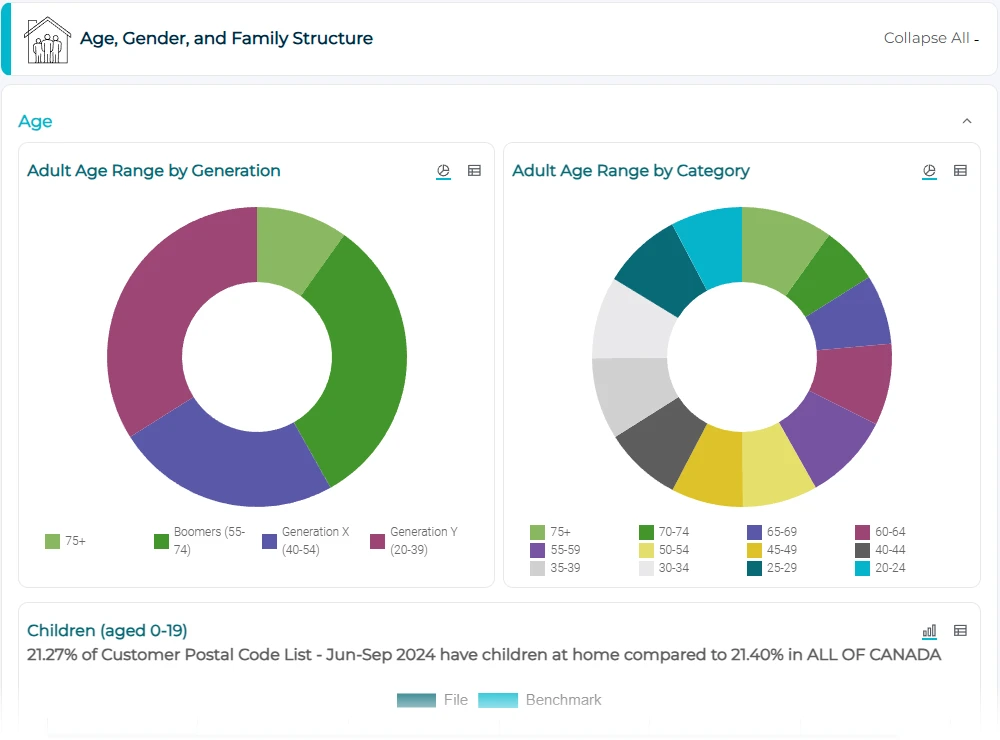The image size is (1000, 740).
Task: Switch Generation chart to table view
Action: (475, 171)
